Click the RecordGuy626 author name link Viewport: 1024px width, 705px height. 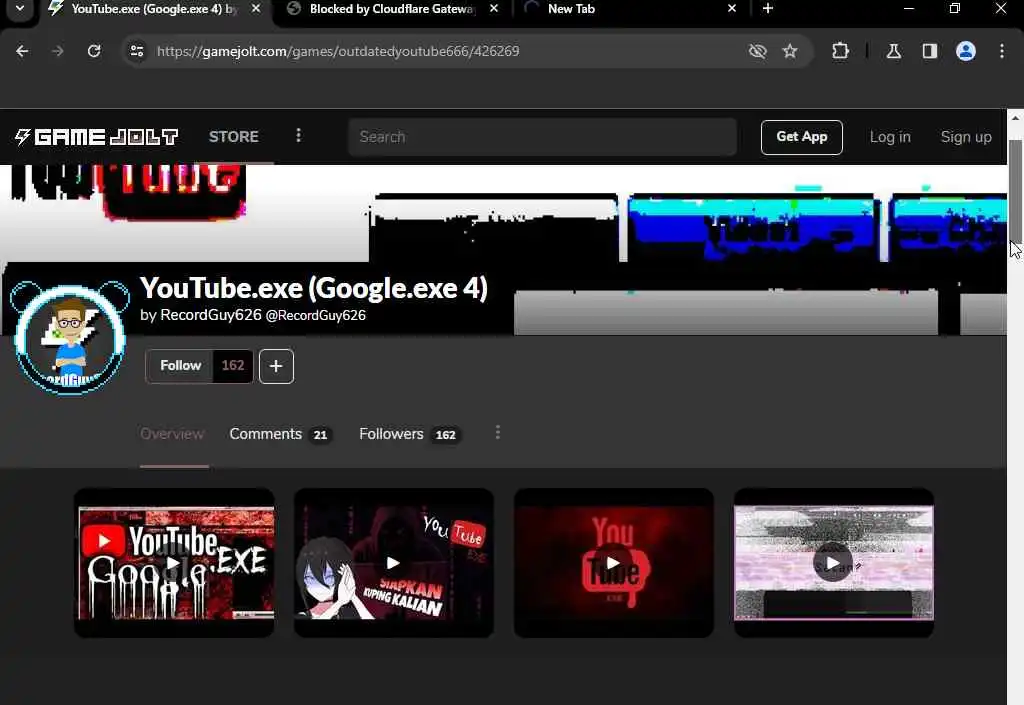(x=210, y=315)
